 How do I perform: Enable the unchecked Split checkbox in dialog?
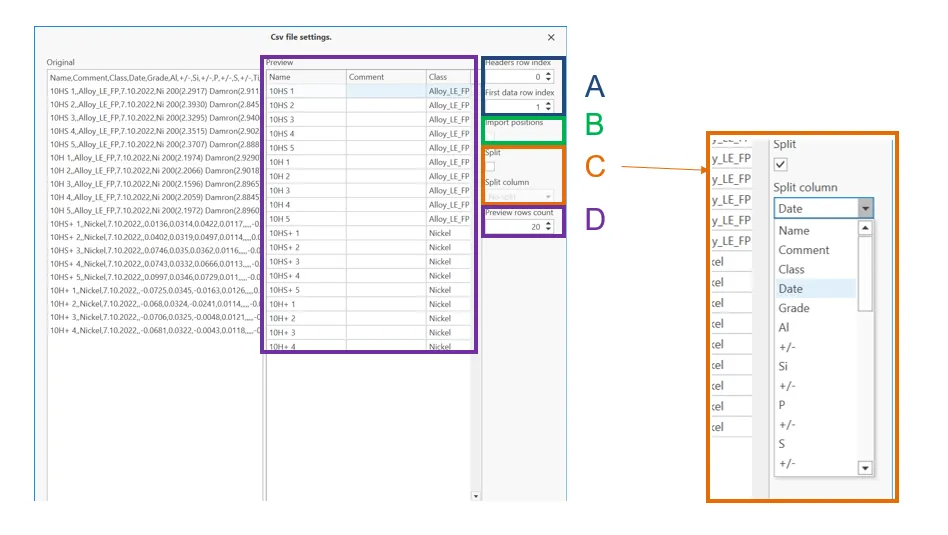[x=490, y=166]
